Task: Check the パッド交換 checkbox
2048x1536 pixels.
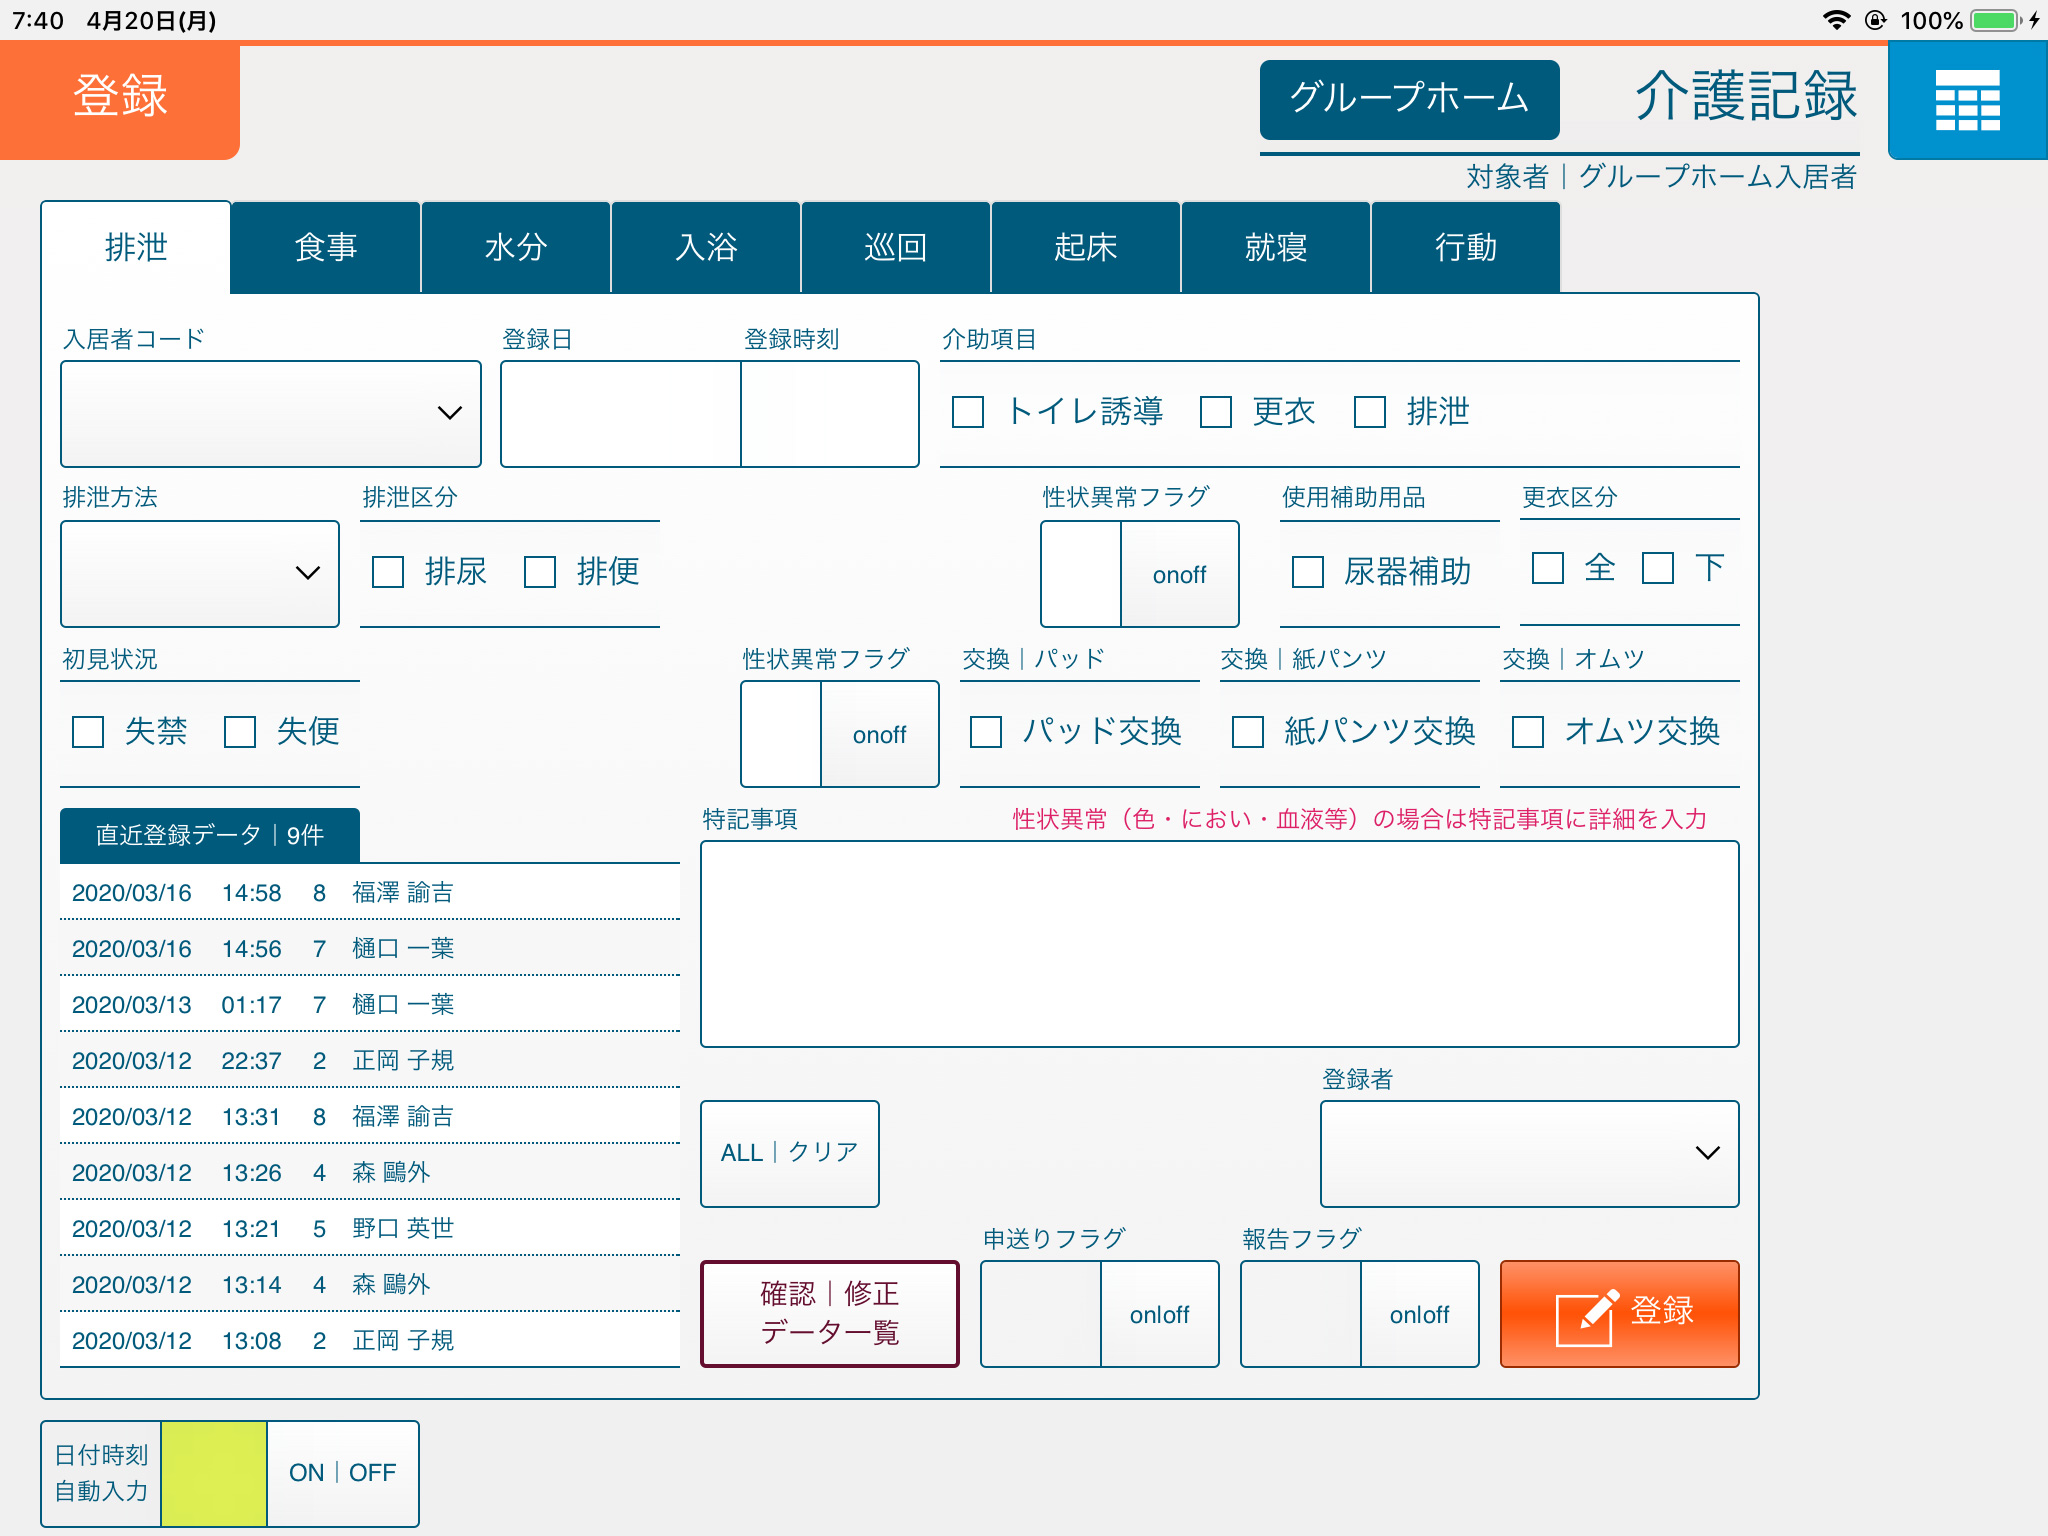Action: pyautogui.click(x=986, y=732)
